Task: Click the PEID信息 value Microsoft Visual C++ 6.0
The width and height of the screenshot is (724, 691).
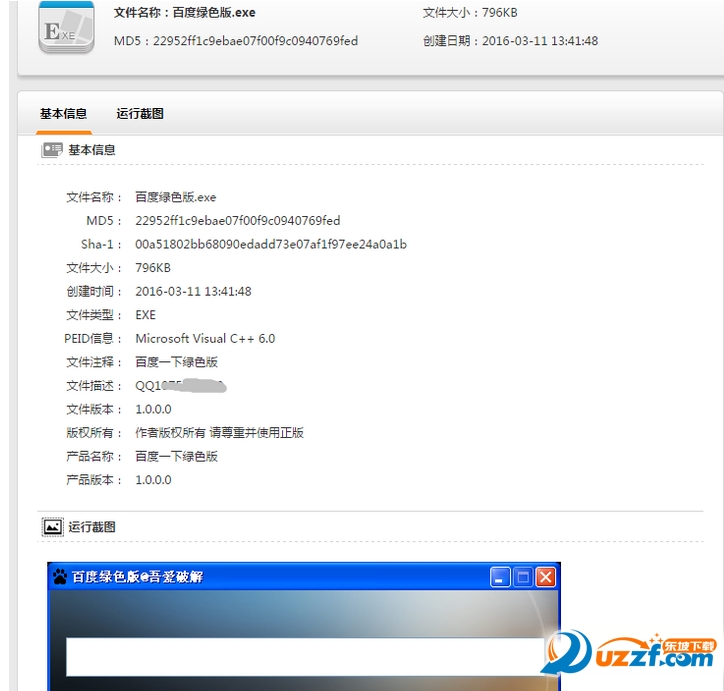Action: click(205, 338)
